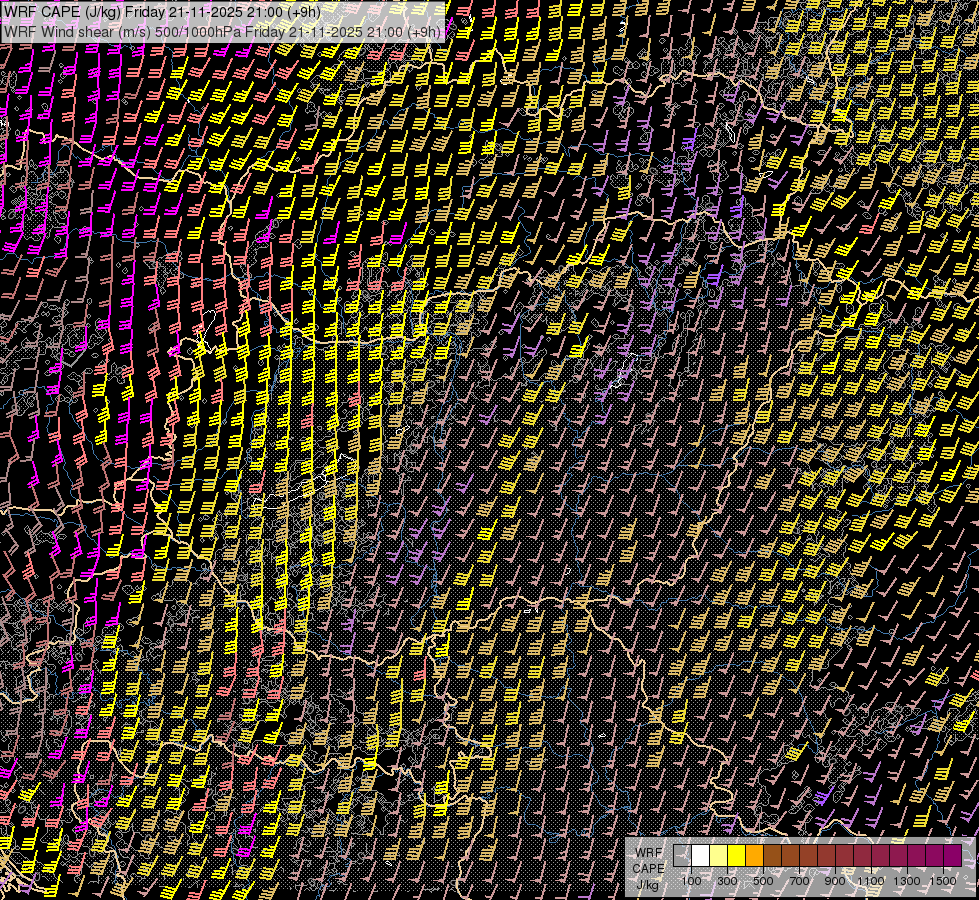Click the CAPE label in the legend
The height and width of the screenshot is (900, 979).
[648, 868]
